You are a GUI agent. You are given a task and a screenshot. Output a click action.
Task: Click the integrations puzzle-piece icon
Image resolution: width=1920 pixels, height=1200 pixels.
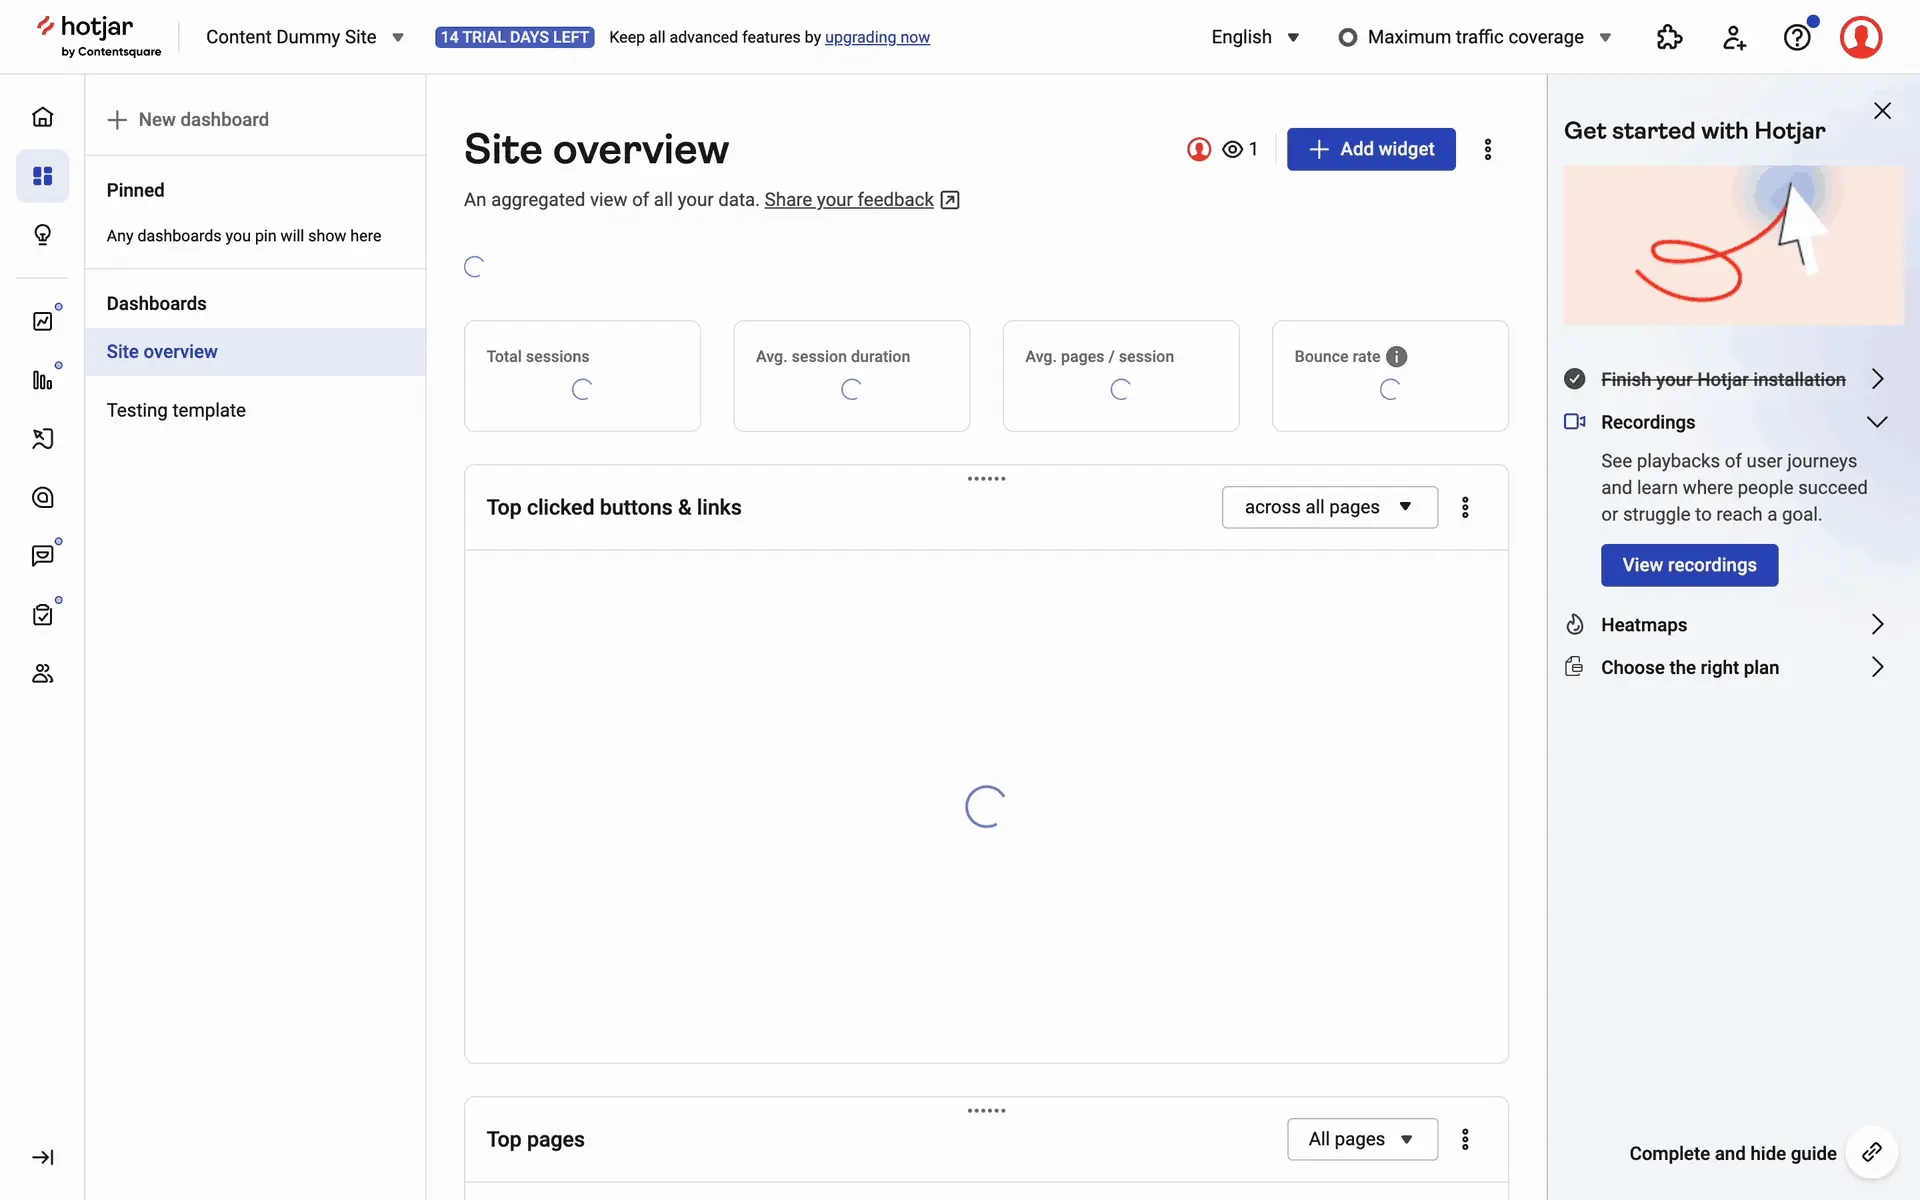[1669, 37]
